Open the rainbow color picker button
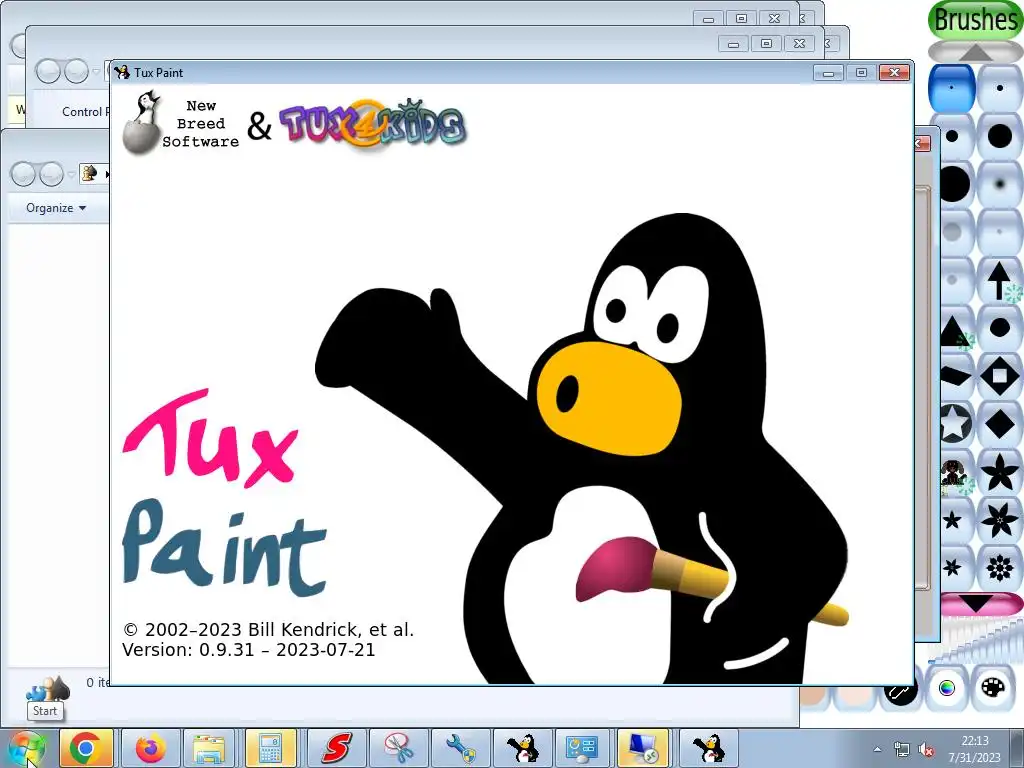The height and width of the screenshot is (768, 1024). pos(946,688)
